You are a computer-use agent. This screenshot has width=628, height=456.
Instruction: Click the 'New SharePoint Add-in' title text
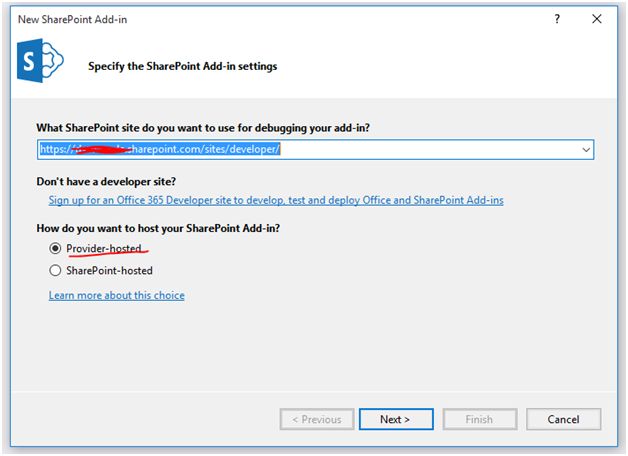tap(72, 19)
